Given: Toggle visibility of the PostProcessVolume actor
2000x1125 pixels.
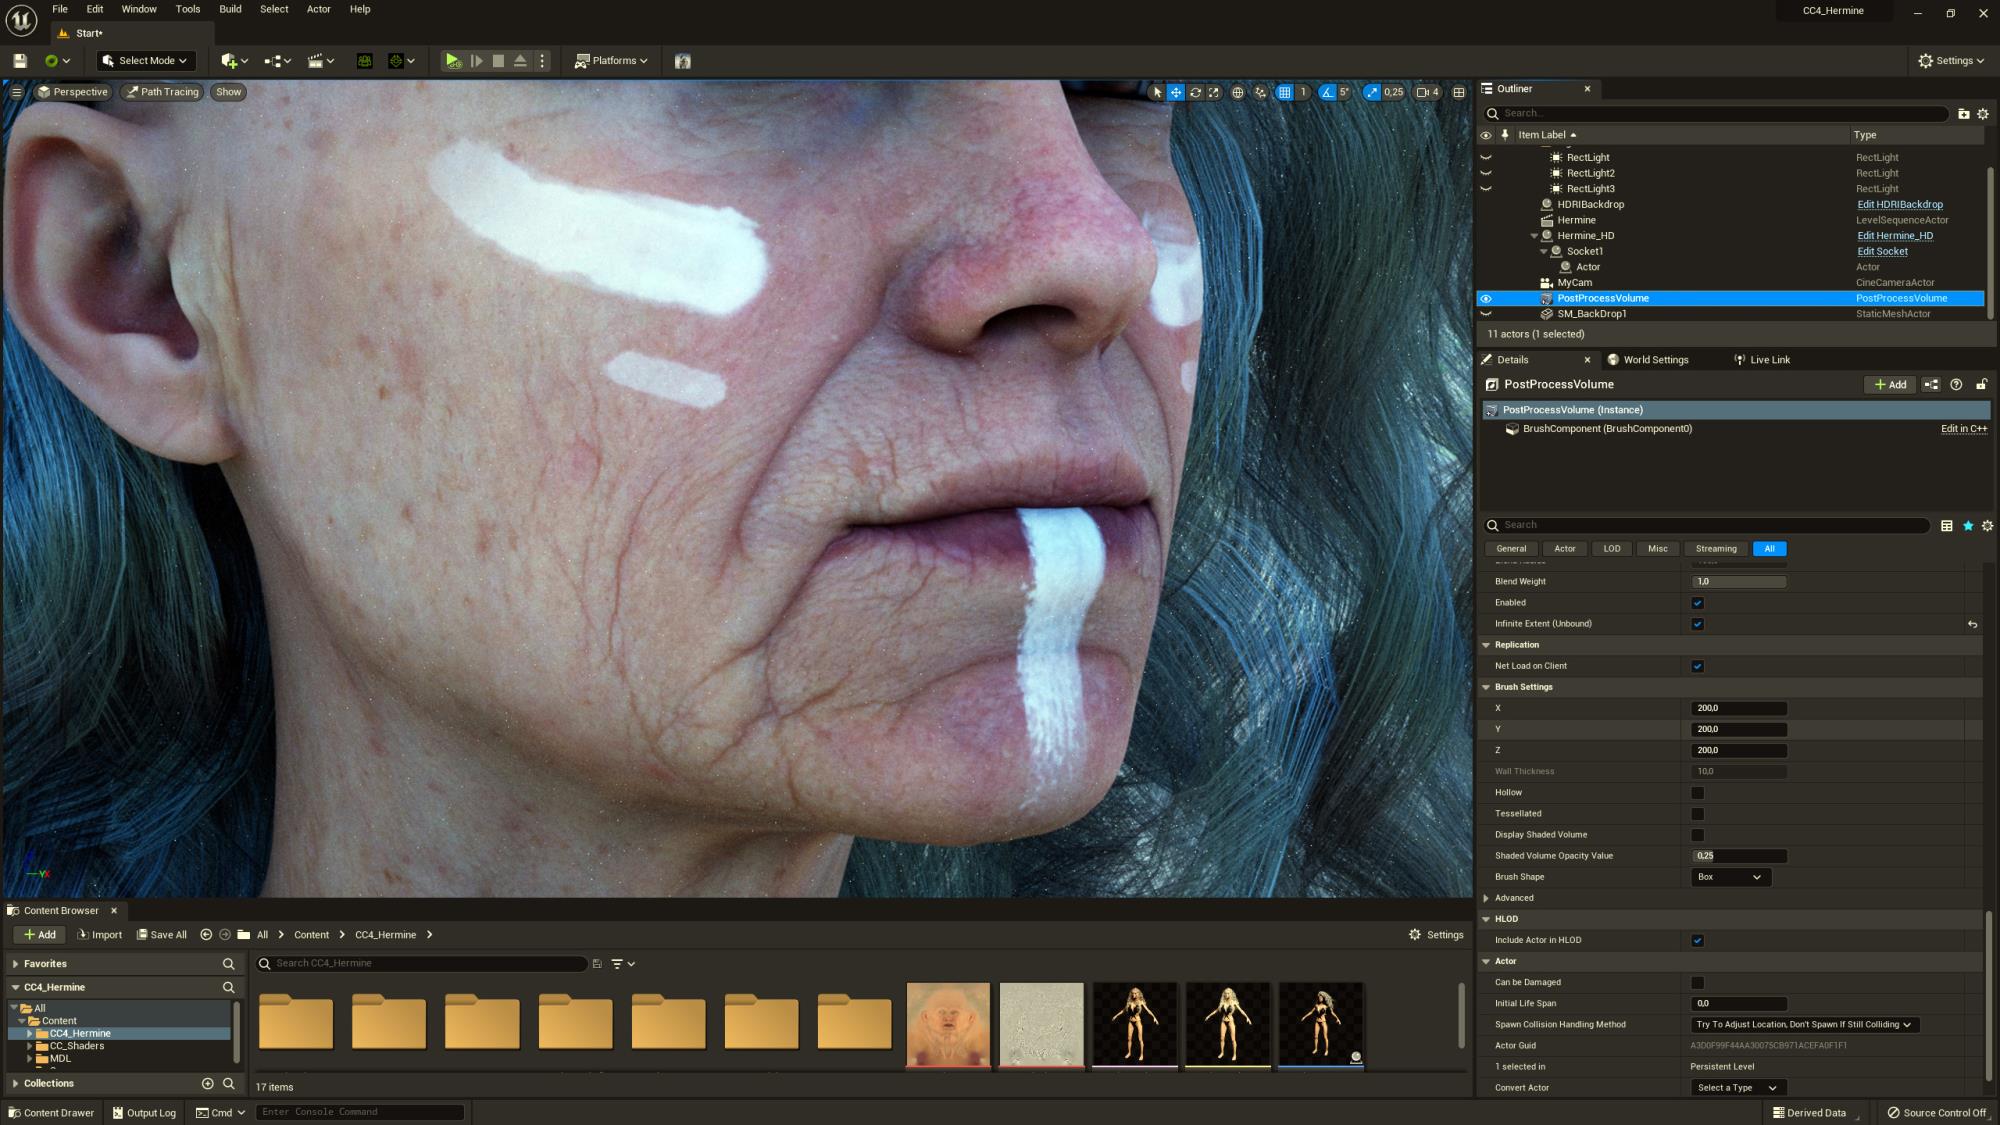Looking at the screenshot, I should tap(1486, 299).
